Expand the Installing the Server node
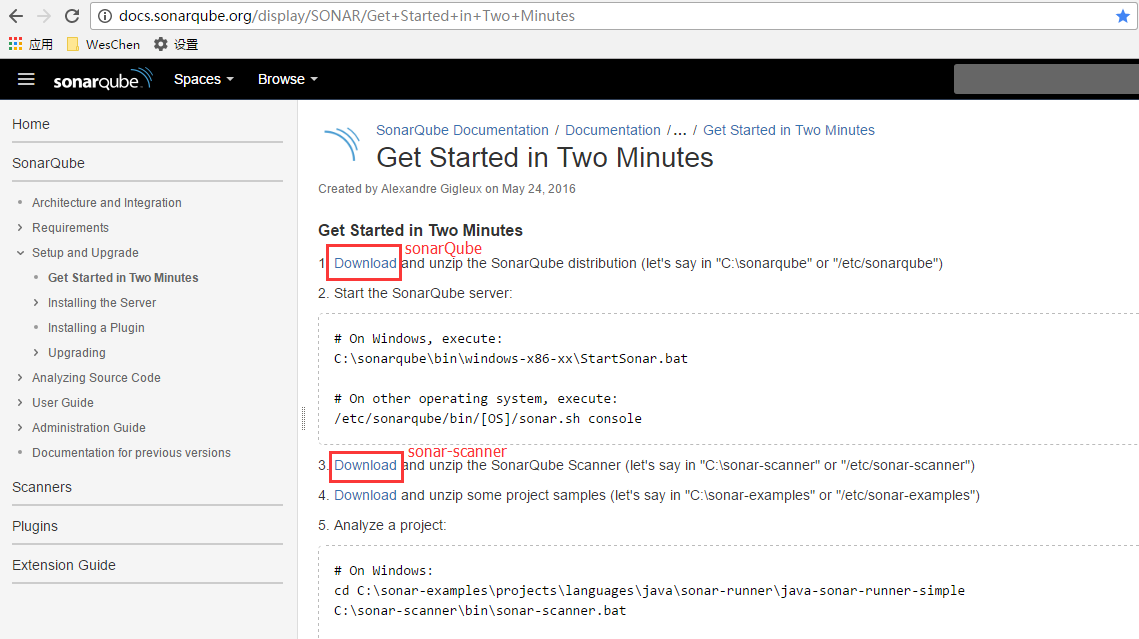1139x639 pixels. [36, 303]
